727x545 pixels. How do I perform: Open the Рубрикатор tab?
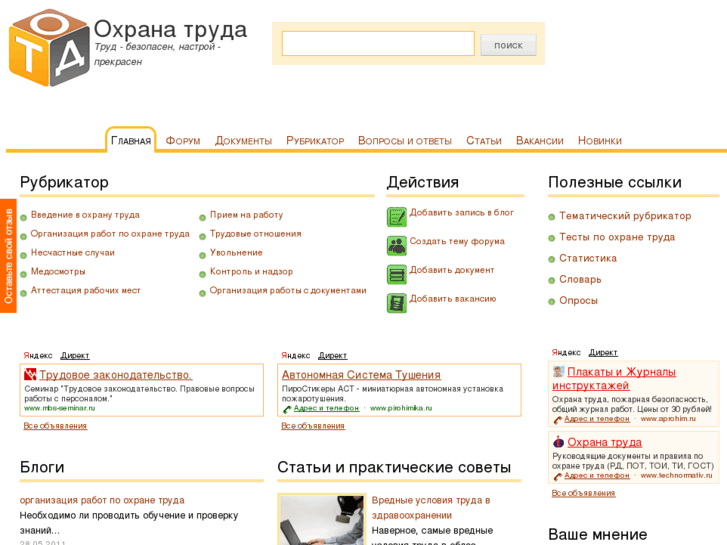[x=315, y=141]
